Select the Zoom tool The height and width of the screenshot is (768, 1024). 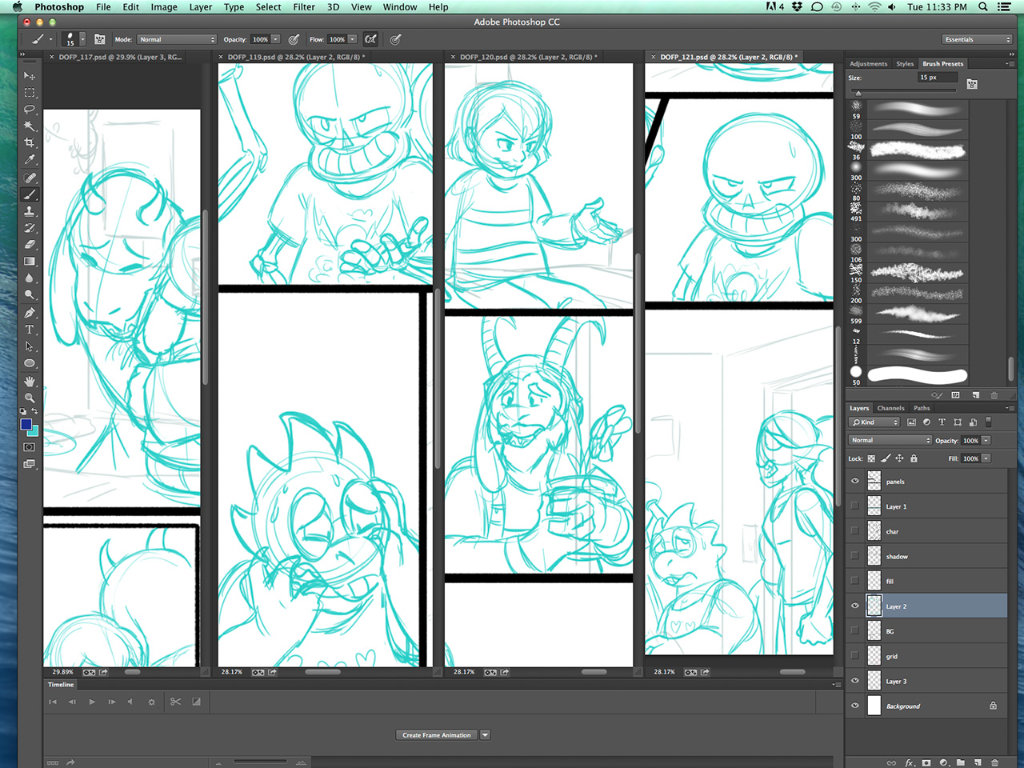pyautogui.click(x=29, y=398)
